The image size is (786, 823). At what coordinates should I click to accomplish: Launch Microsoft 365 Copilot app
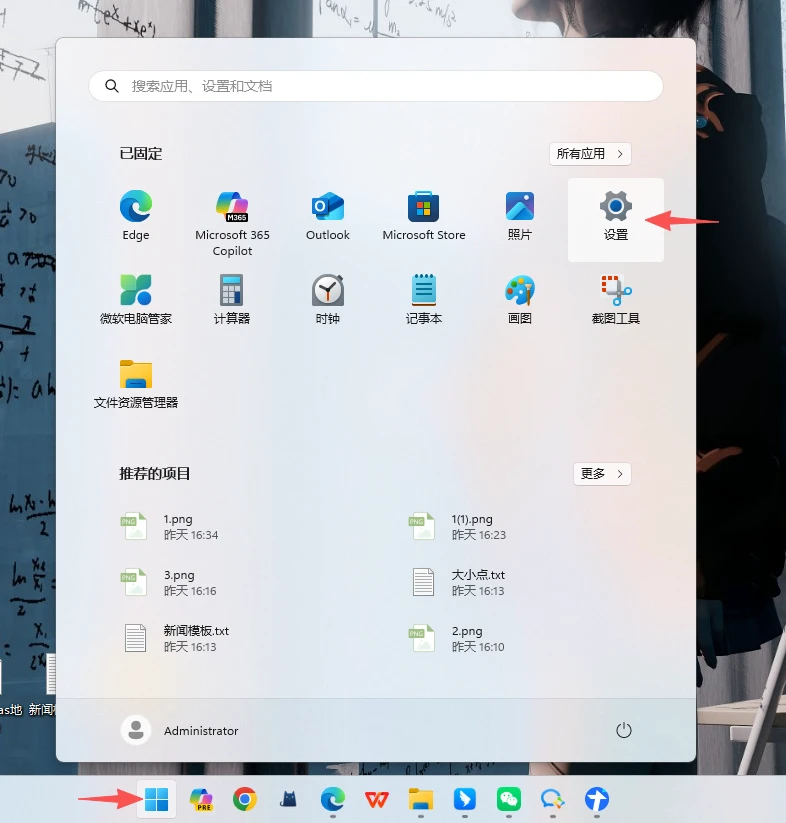232,222
